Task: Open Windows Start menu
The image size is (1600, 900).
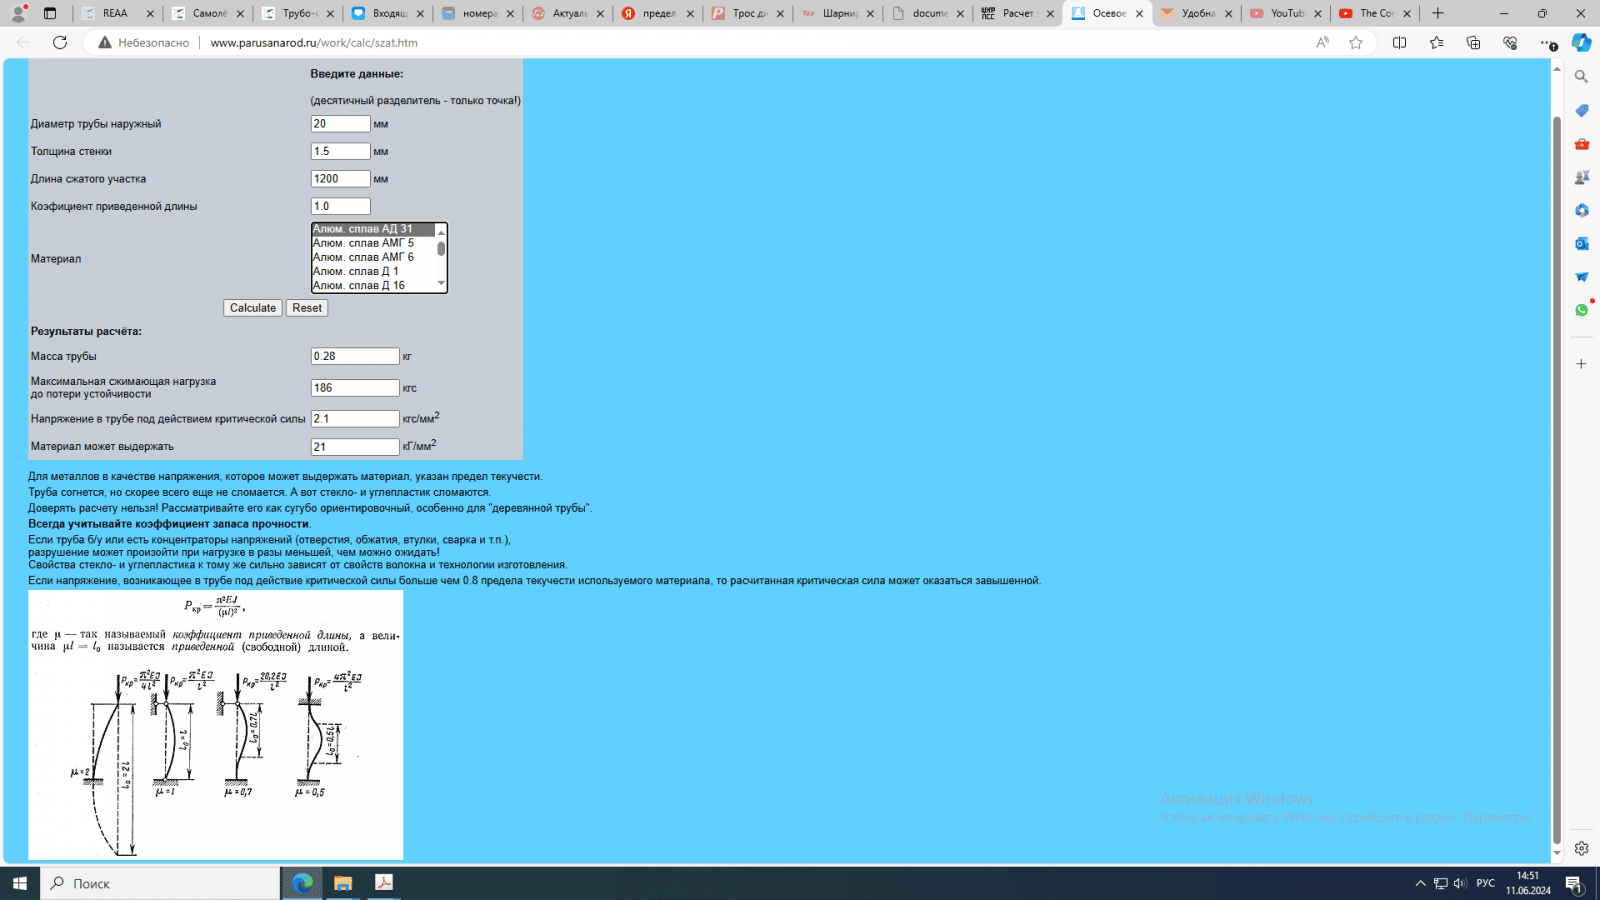Action: [x=19, y=883]
